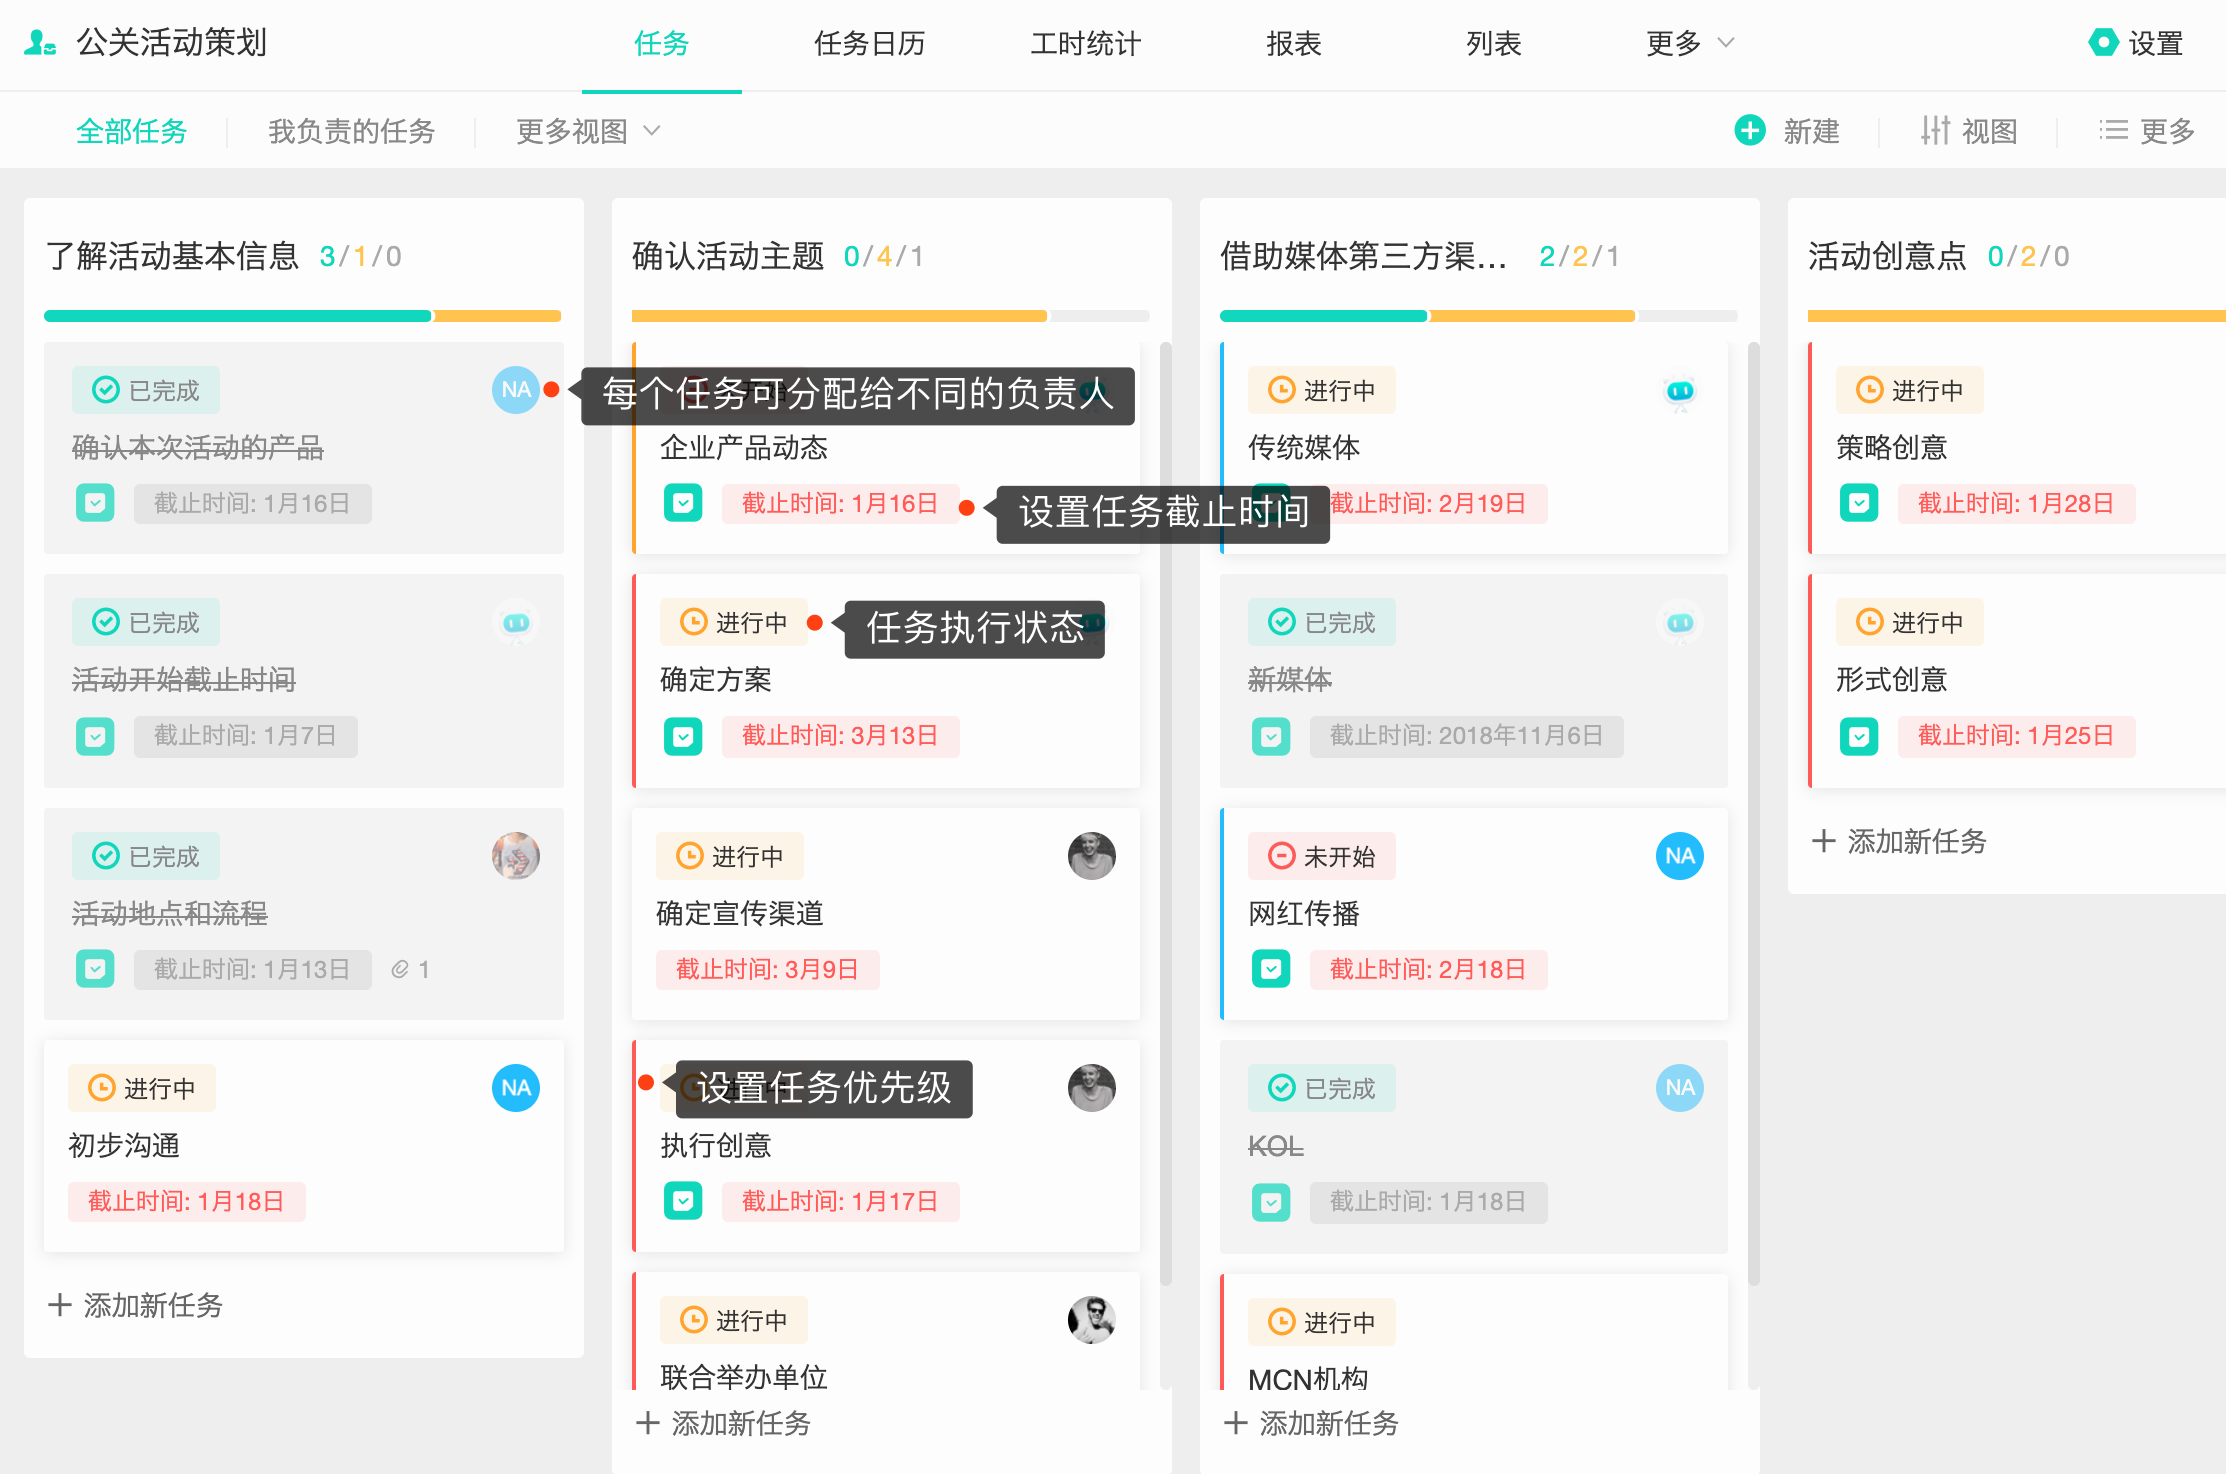
Task: Click the attachment icon on 活动地点和流程 card
Action: click(400, 969)
